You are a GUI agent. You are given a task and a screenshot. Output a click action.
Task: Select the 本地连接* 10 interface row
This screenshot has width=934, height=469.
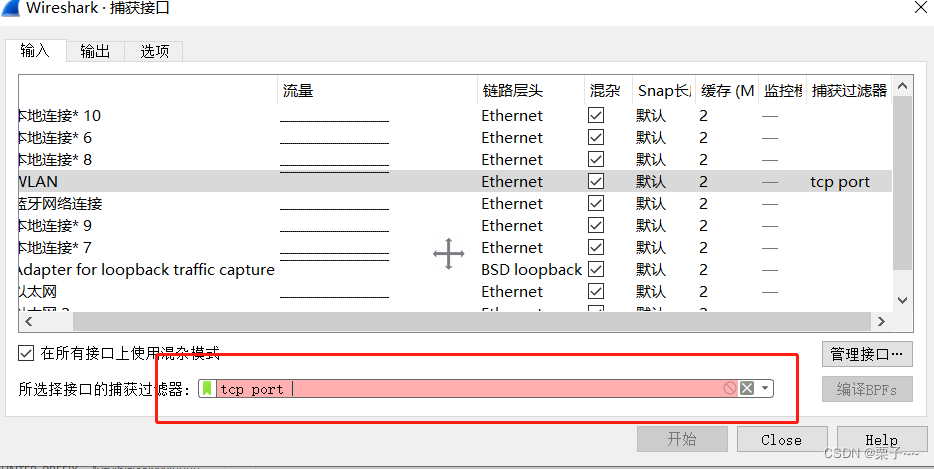pyautogui.click(x=455, y=115)
